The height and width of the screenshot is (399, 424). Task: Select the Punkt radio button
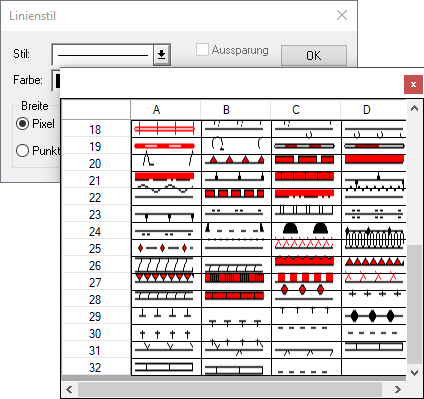(22, 151)
